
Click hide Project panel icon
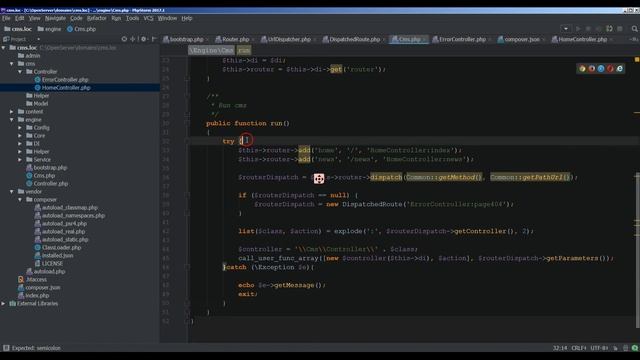click(x=154, y=39)
